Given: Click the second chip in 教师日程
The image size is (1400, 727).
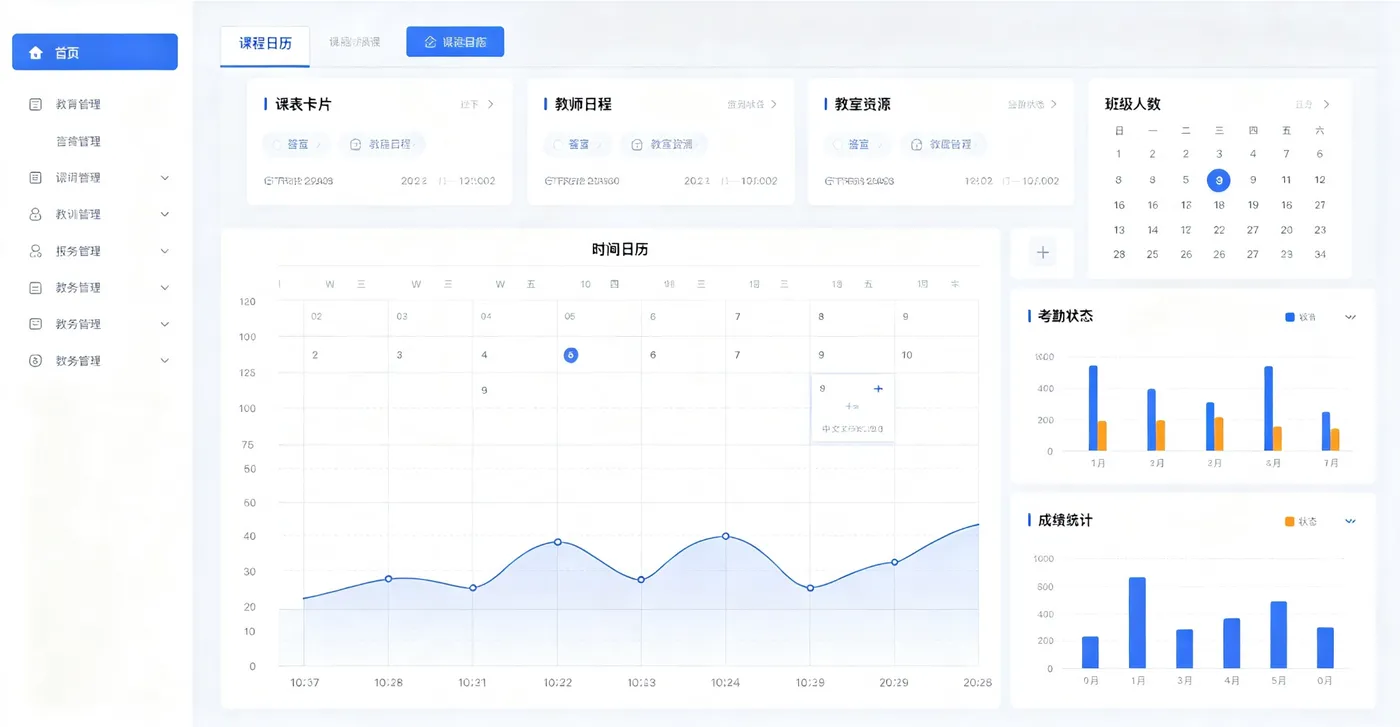Looking at the screenshot, I should tap(664, 144).
